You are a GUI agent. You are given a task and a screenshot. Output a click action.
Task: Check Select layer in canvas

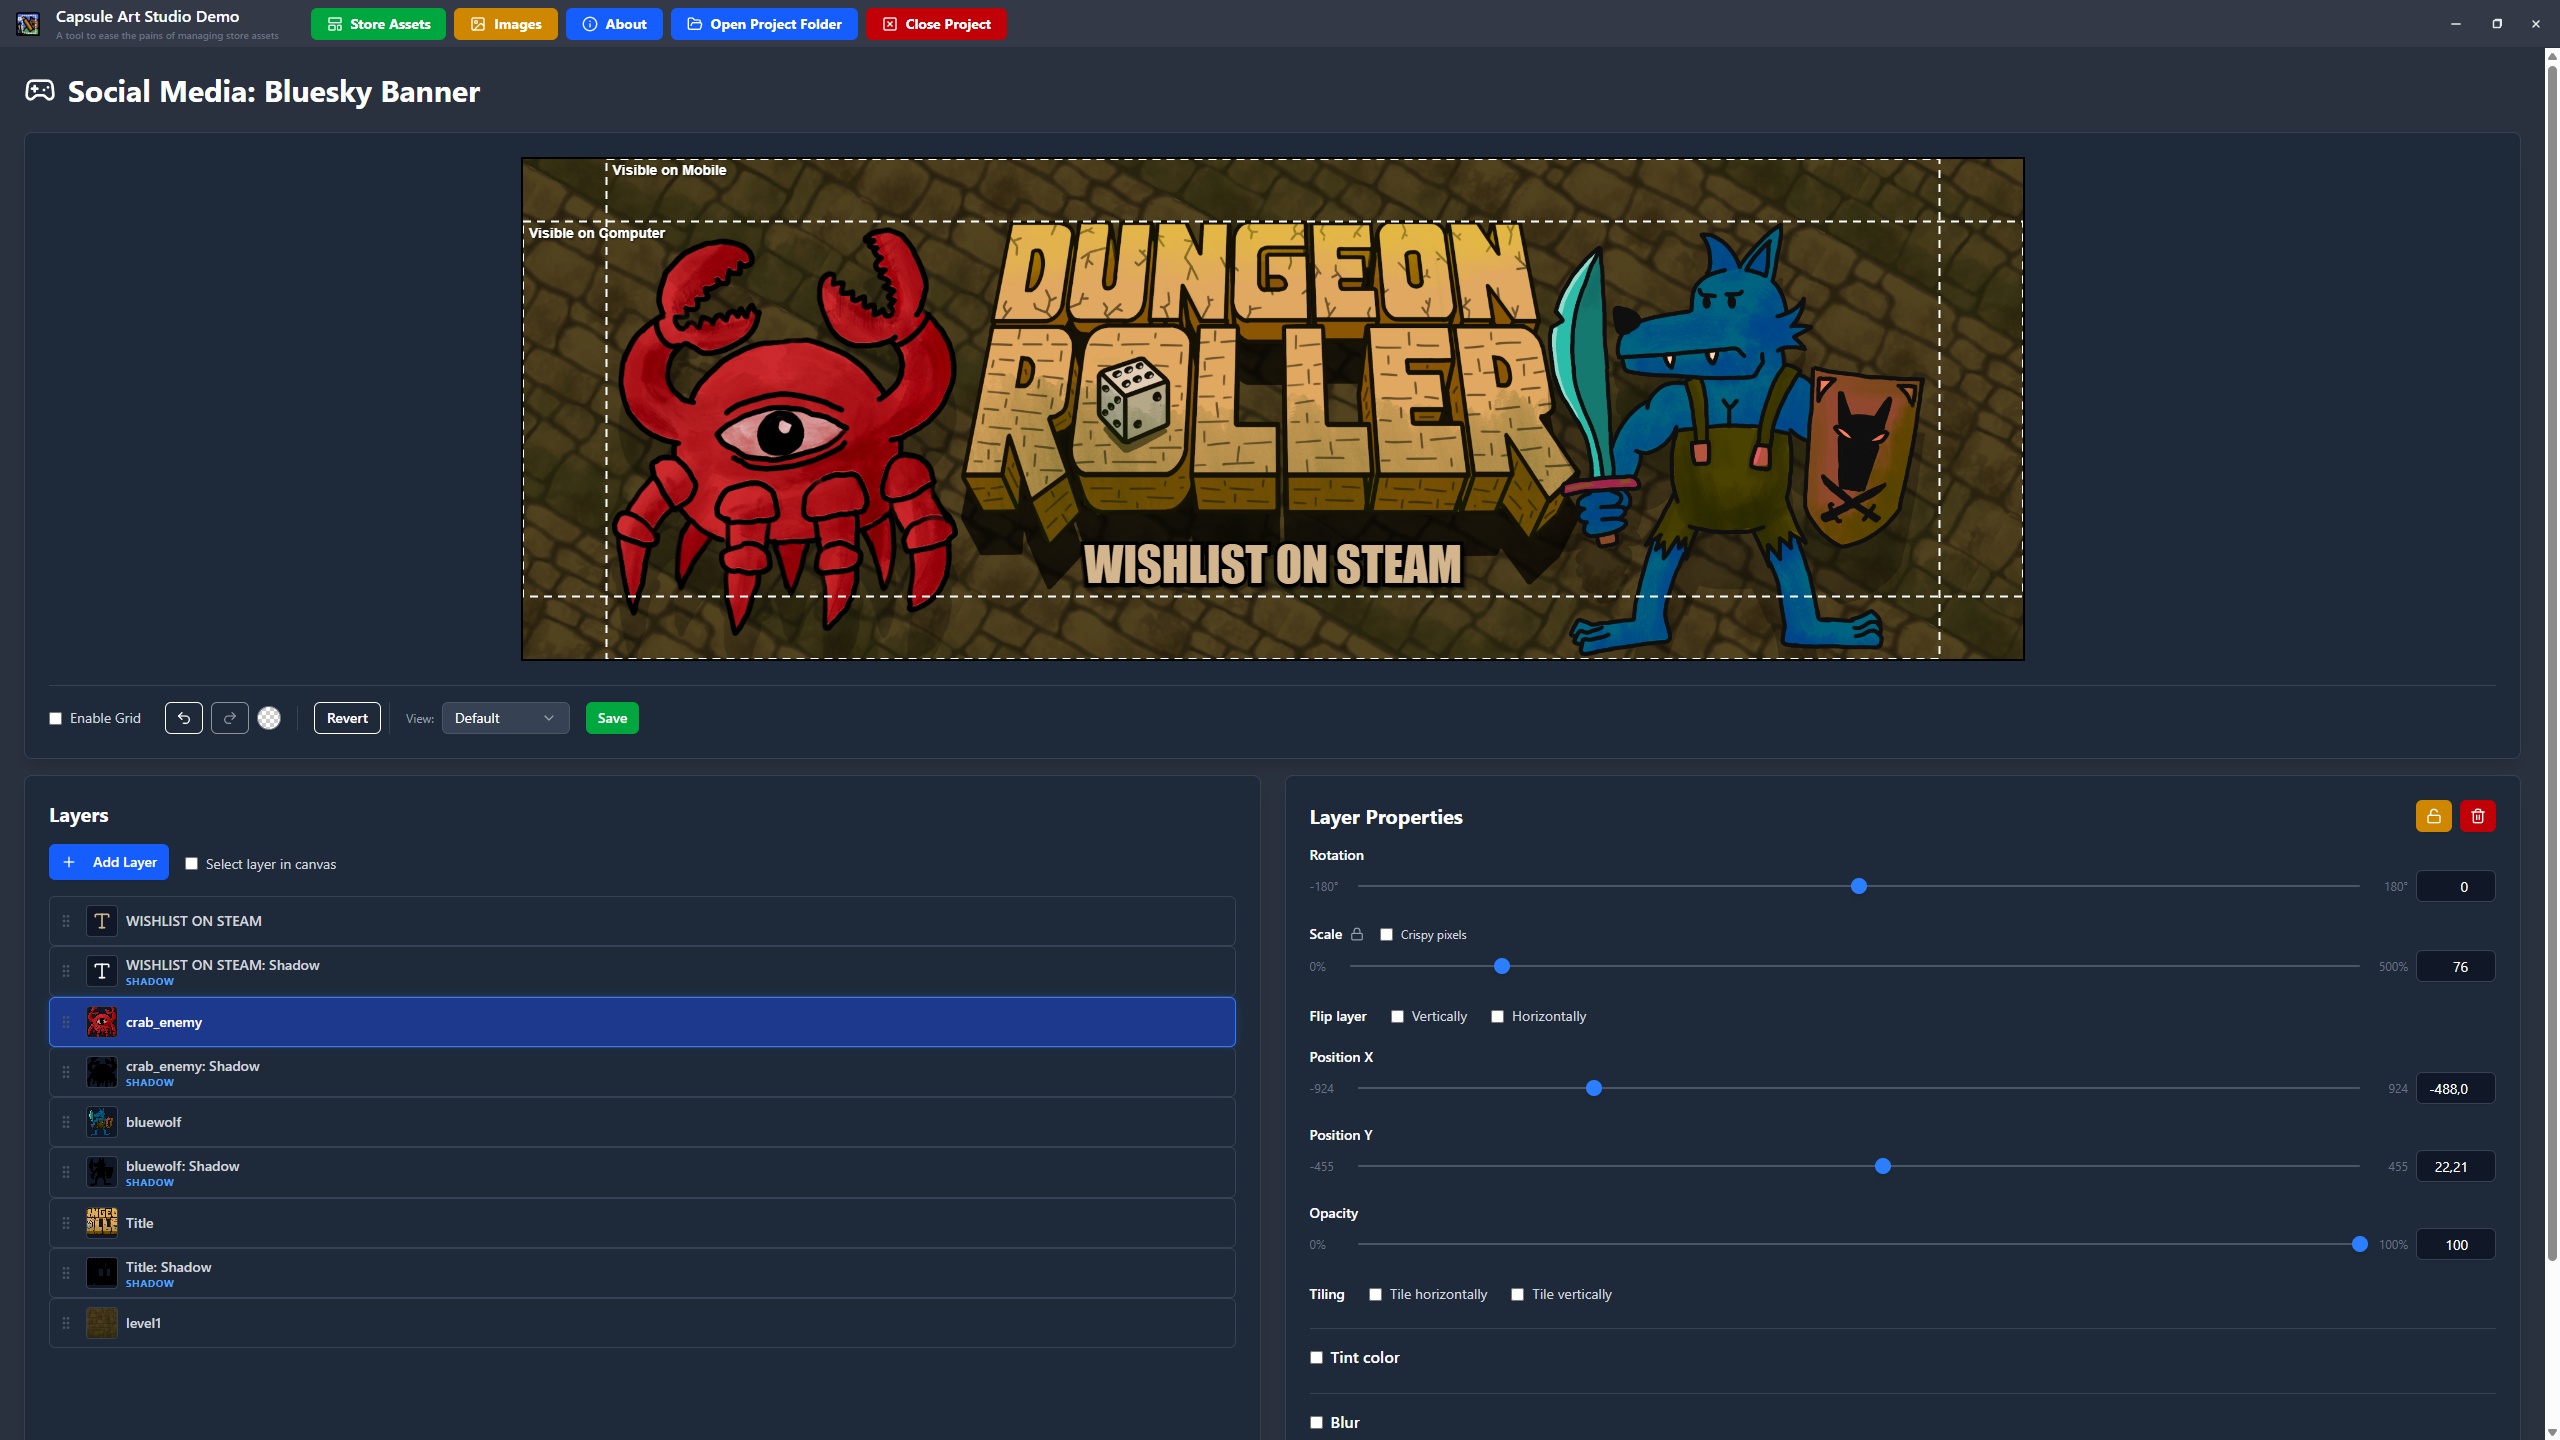(x=192, y=864)
